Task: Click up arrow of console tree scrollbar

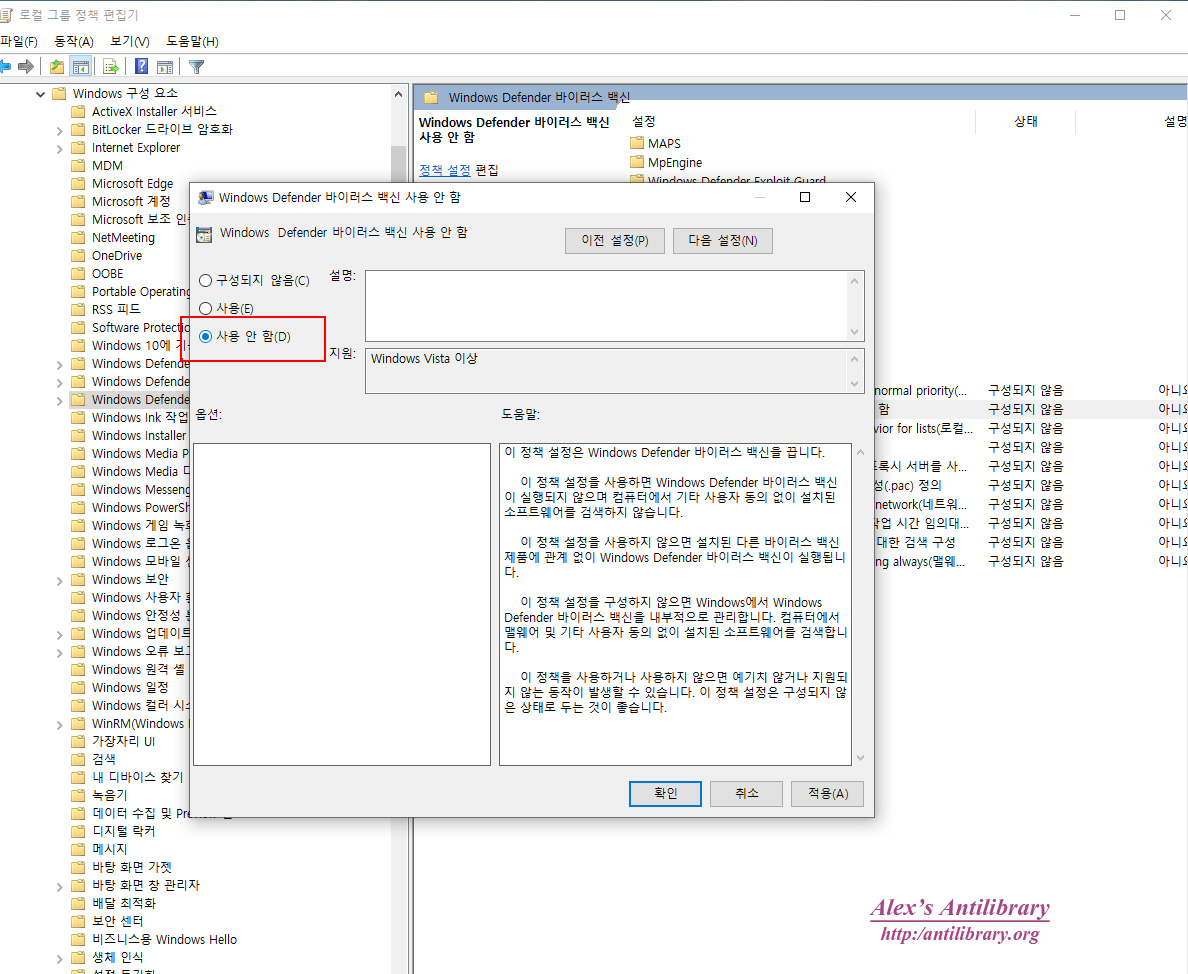Action: coord(399,95)
